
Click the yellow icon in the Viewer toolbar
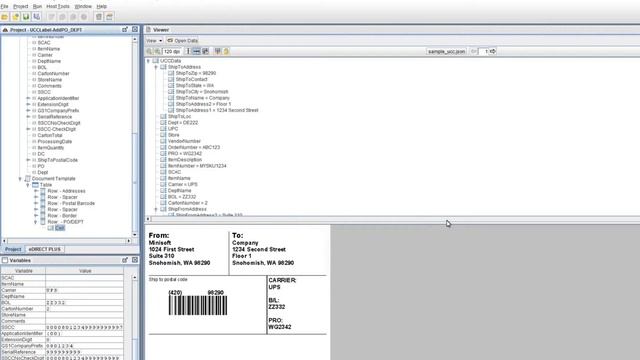click(x=226, y=51)
